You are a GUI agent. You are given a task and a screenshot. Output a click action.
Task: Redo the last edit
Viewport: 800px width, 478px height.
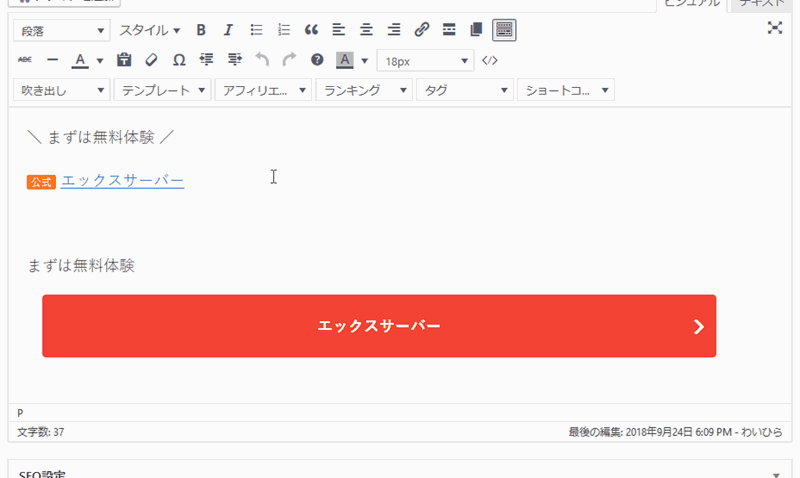(289, 60)
